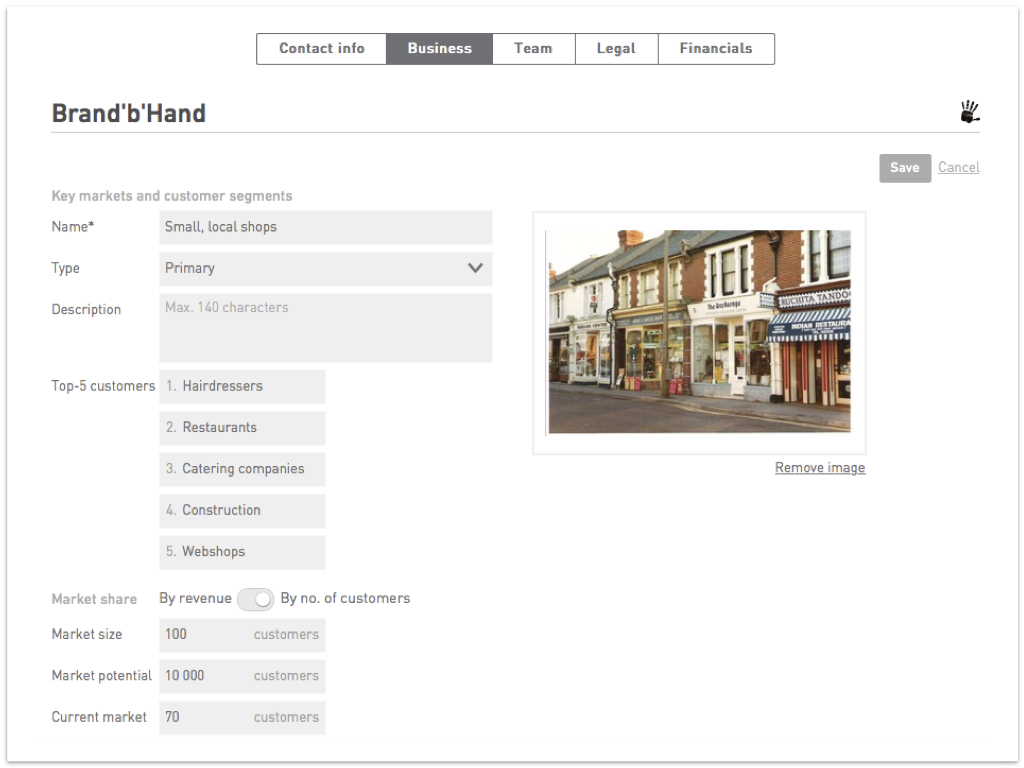
Task: Click Key markets and customer segments heading
Action: [172, 196]
